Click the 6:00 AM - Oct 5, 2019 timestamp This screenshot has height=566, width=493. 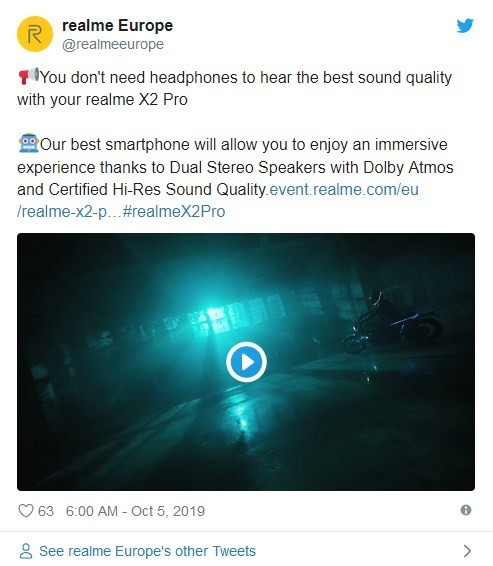click(135, 511)
